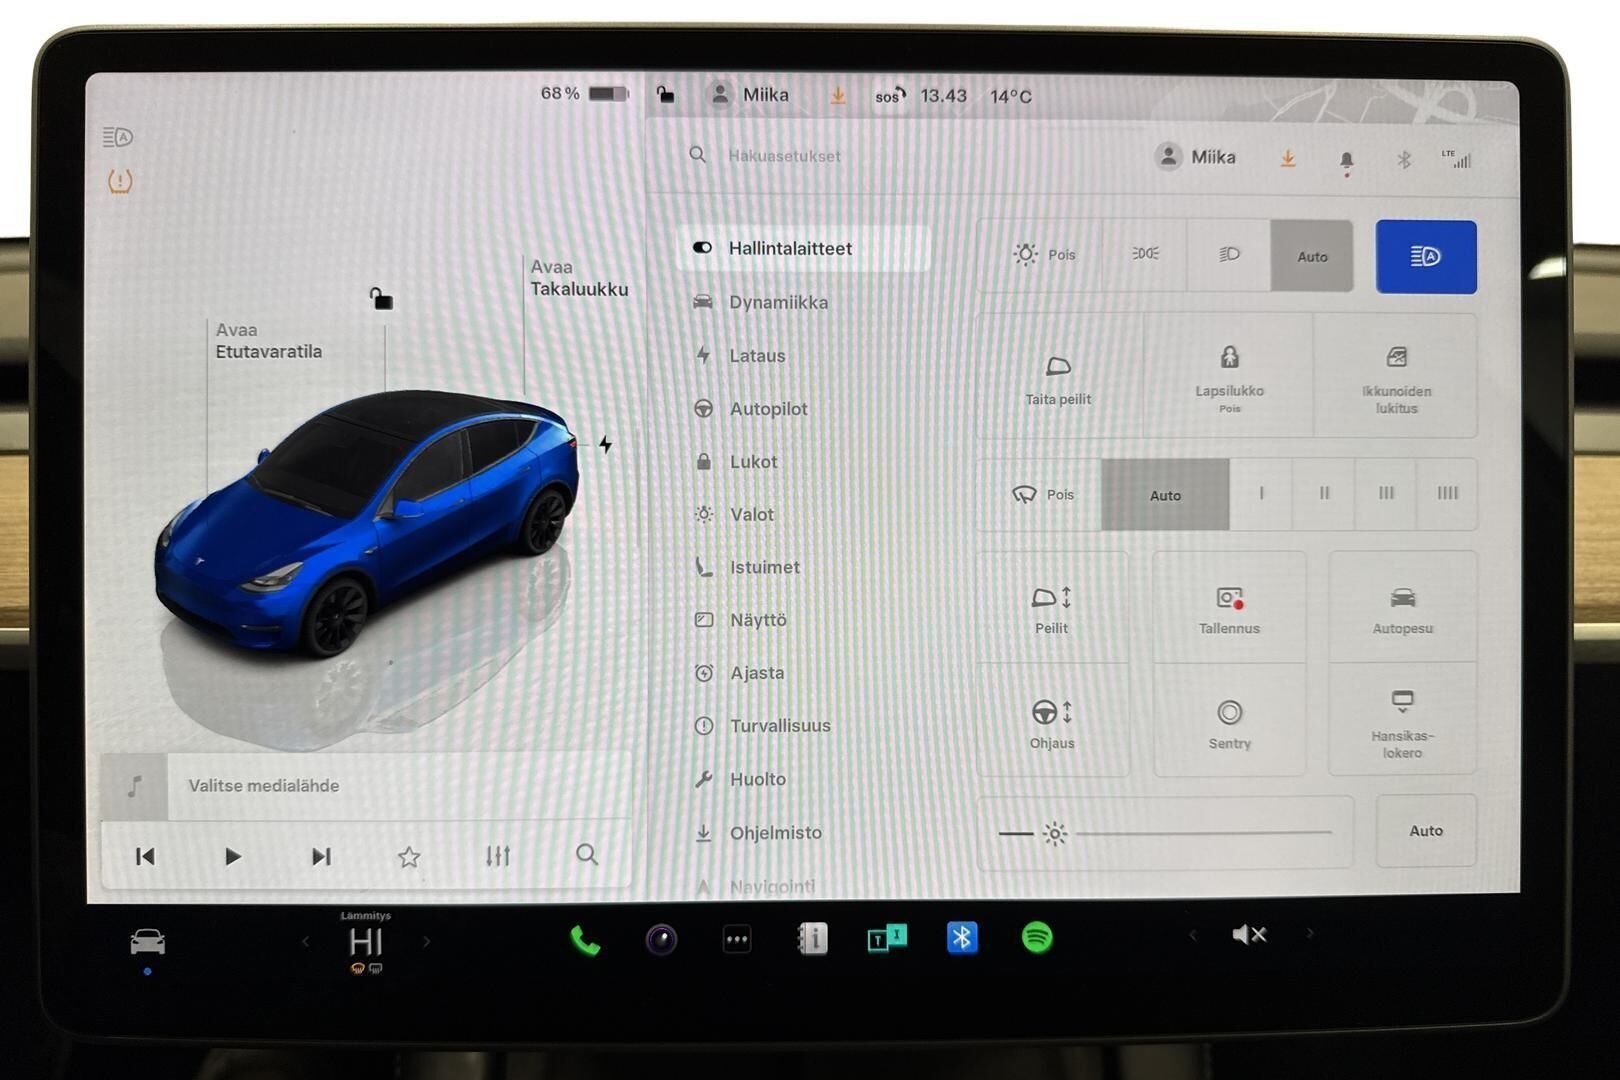The image size is (1620, 1080).
Task: Open Hansikaslokero glovebox
Action: pyautogui.click(x=1402, y=721)
